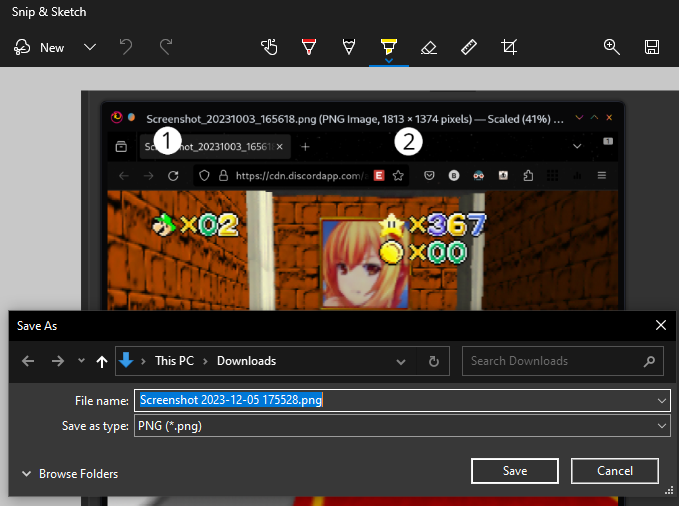This screenshot has height=506, width=679.
Task: Click the padlock icon in the captured URL bar
Action: (x=223, y=175)
